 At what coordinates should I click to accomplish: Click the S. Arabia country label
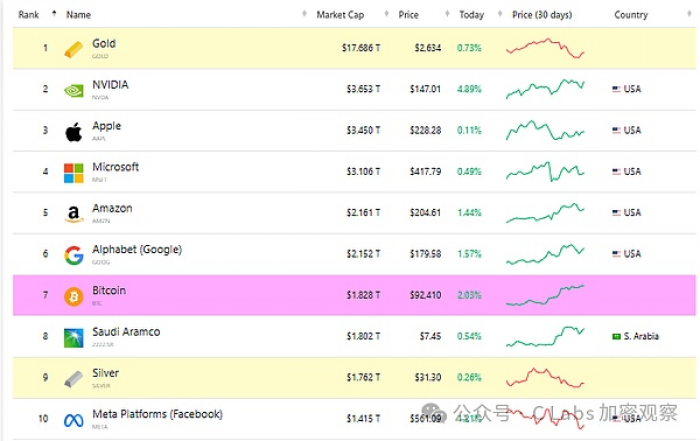point(641,336)
